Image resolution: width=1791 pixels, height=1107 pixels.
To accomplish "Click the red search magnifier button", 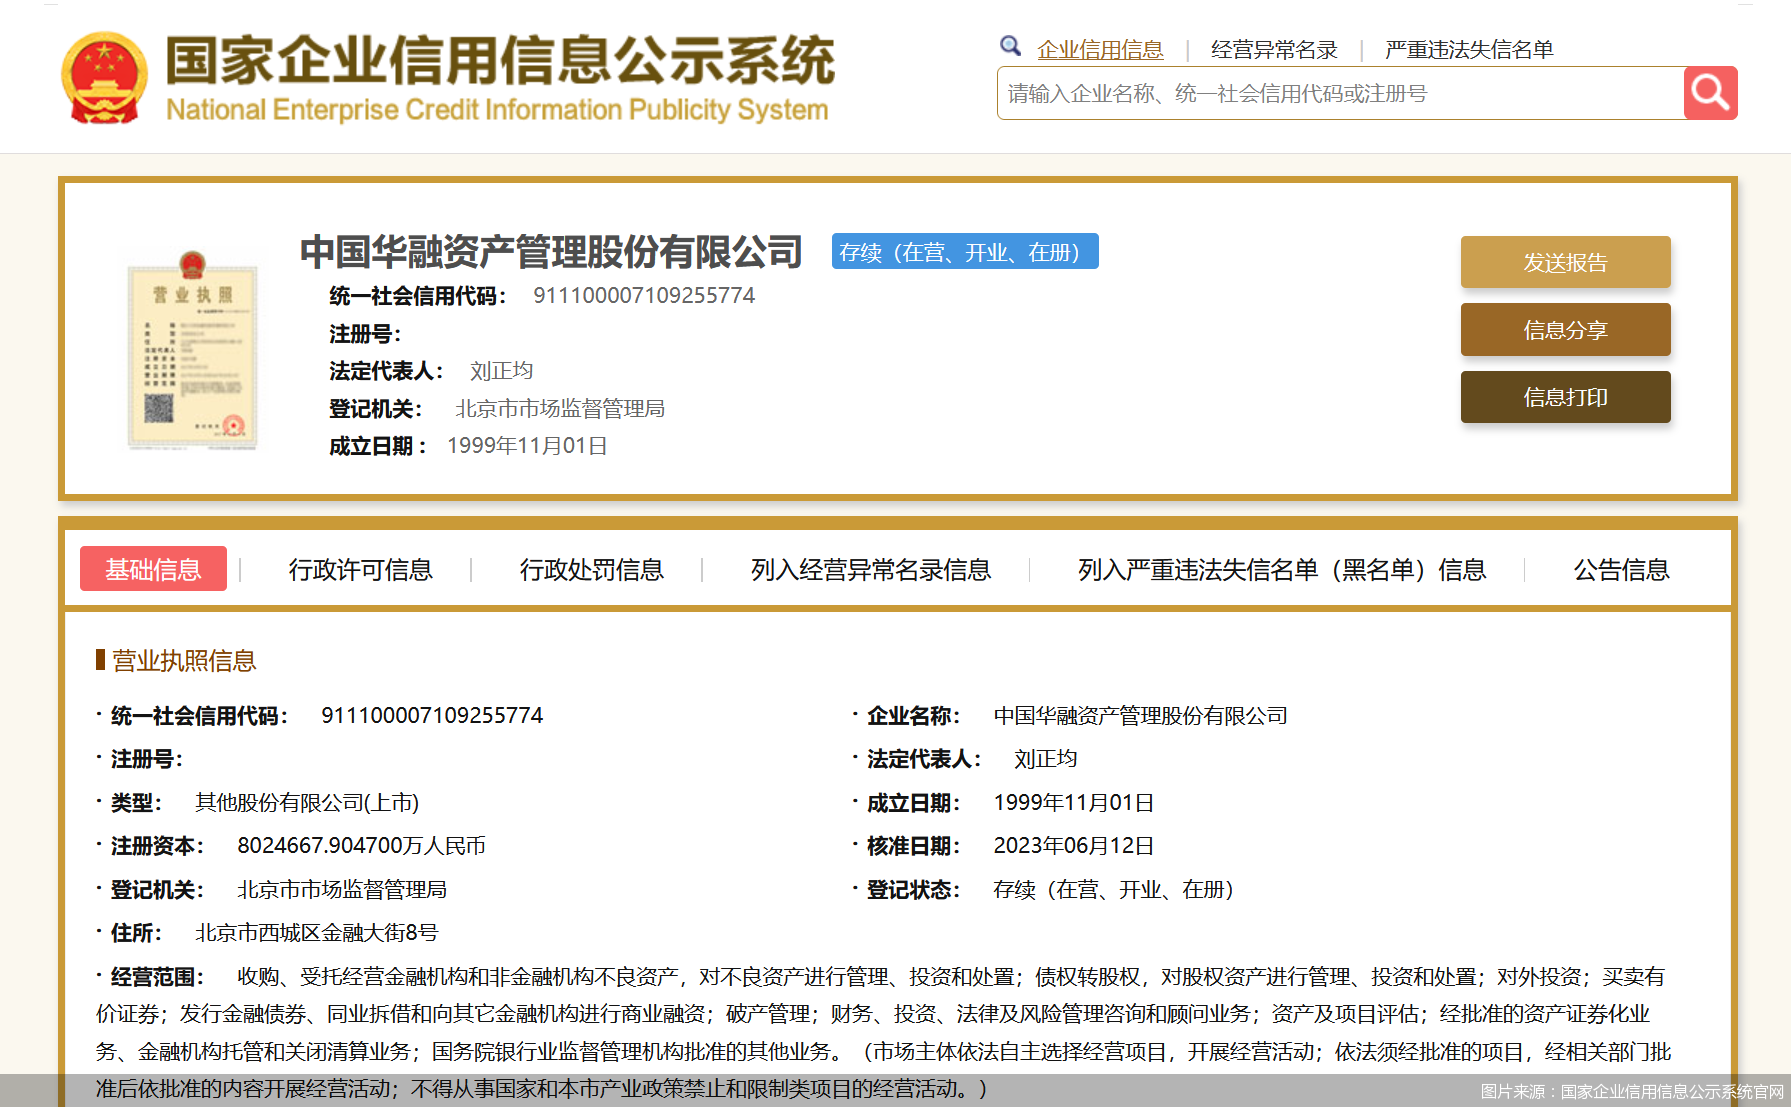I will coord(1710,92).
